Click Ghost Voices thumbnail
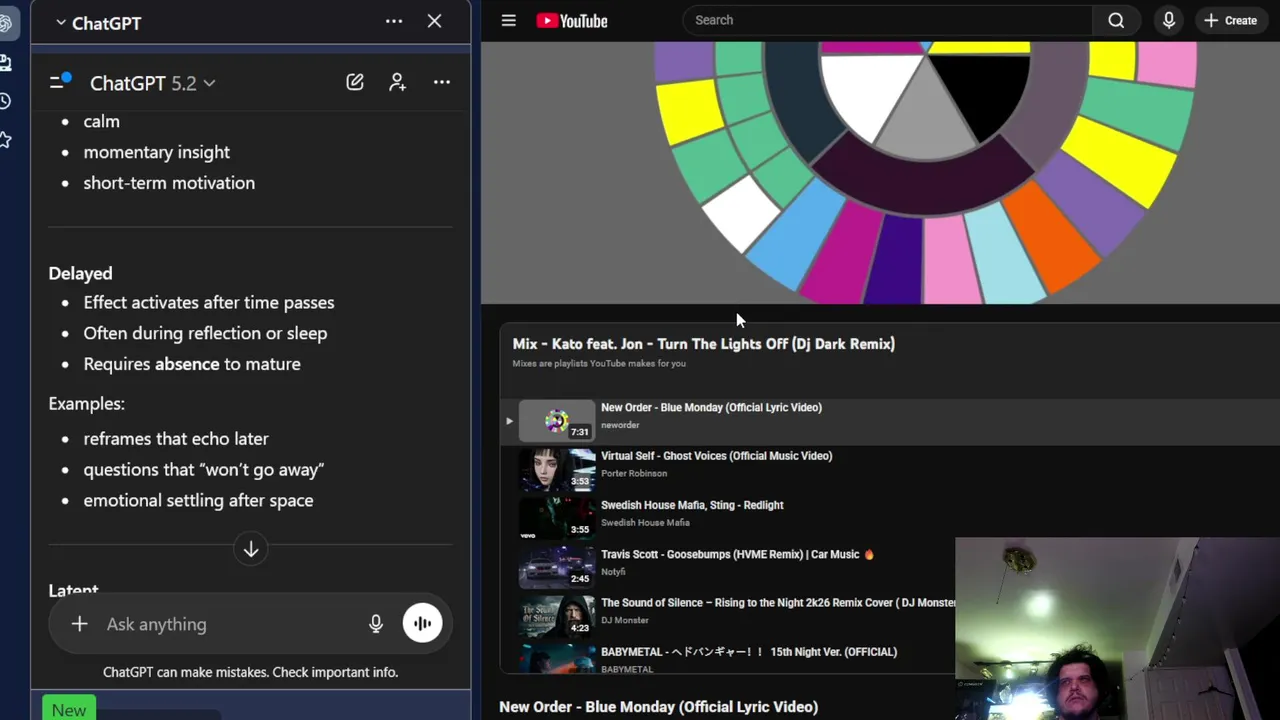 (557, 470)
